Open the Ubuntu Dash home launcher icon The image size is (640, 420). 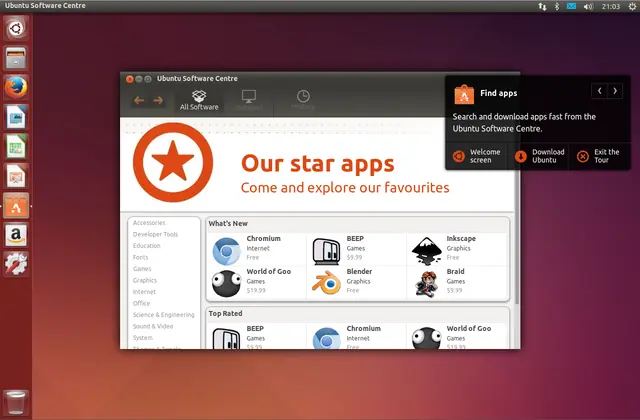[16, 28]
